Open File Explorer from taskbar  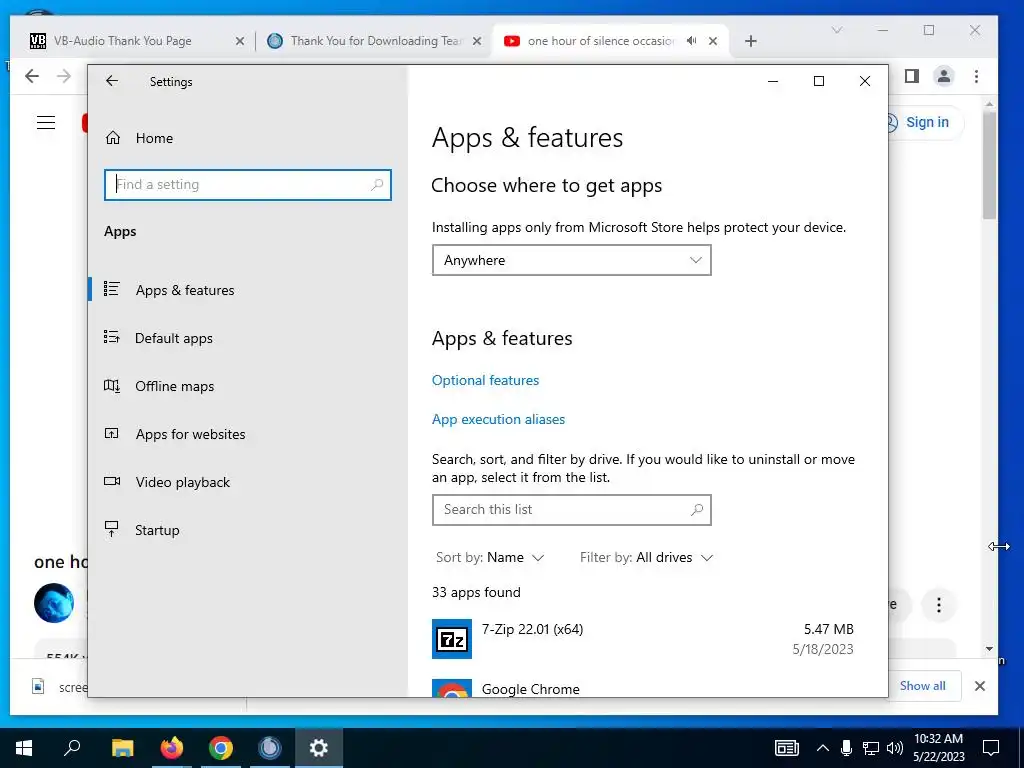(122, 747)
